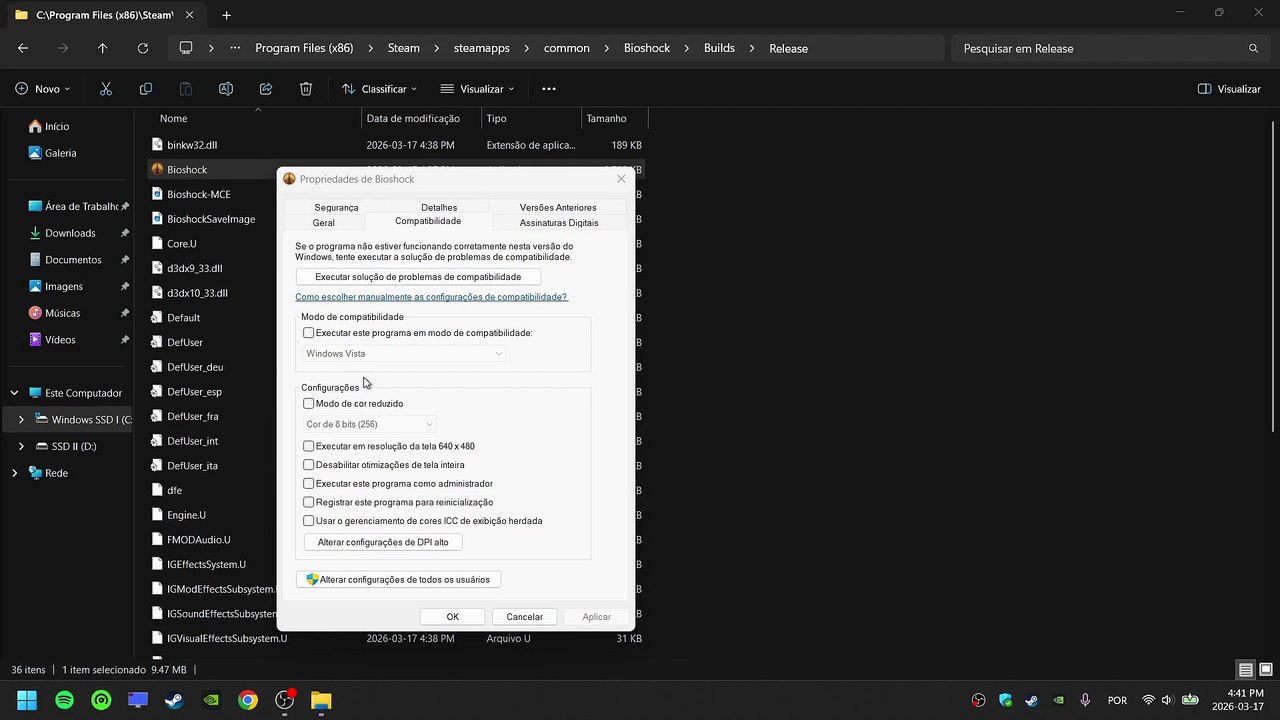Click the Delete trash icon
1280x720 pixels.
pyautogui.click(x=306, y=89)
